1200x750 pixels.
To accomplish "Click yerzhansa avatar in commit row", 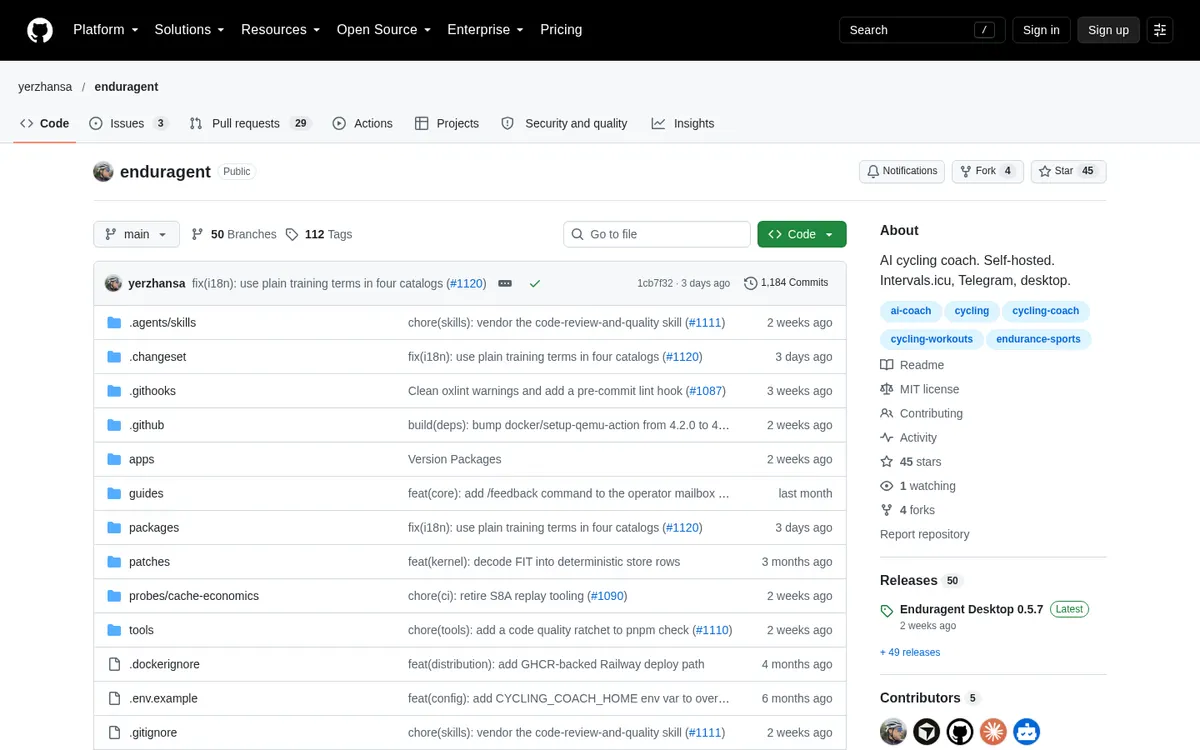I will tap(114, 283).
